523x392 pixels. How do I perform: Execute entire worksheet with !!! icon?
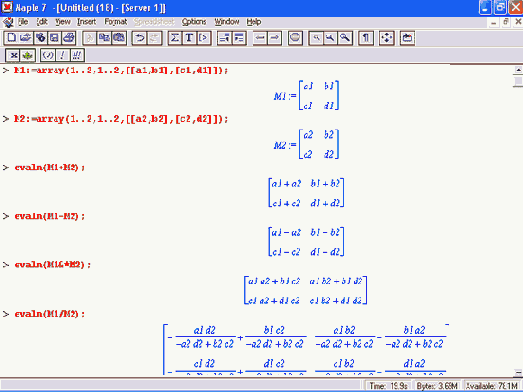tap(77, 55)
